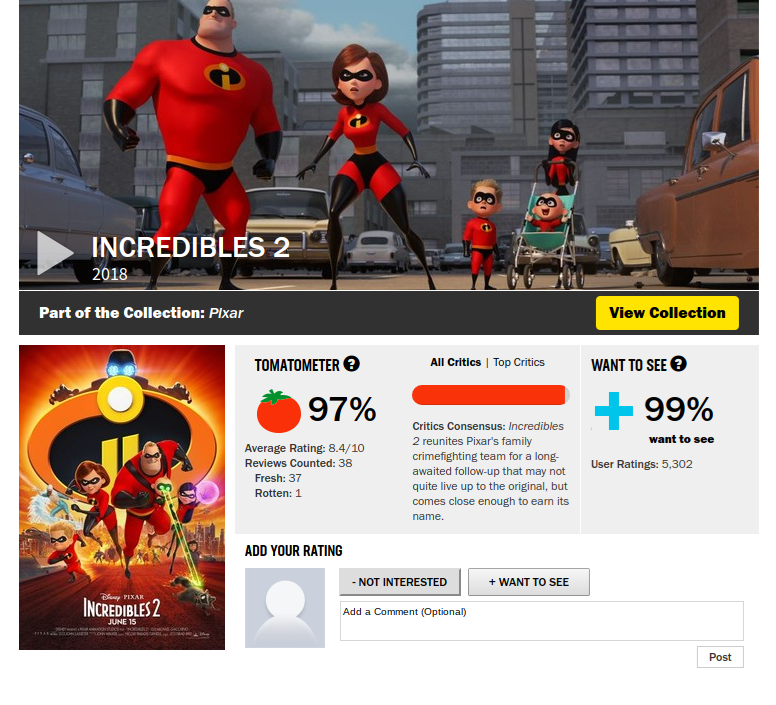Click the 97% Tomatometer score
This screenshot has height=705, width=776.
(x=342, y=410)
